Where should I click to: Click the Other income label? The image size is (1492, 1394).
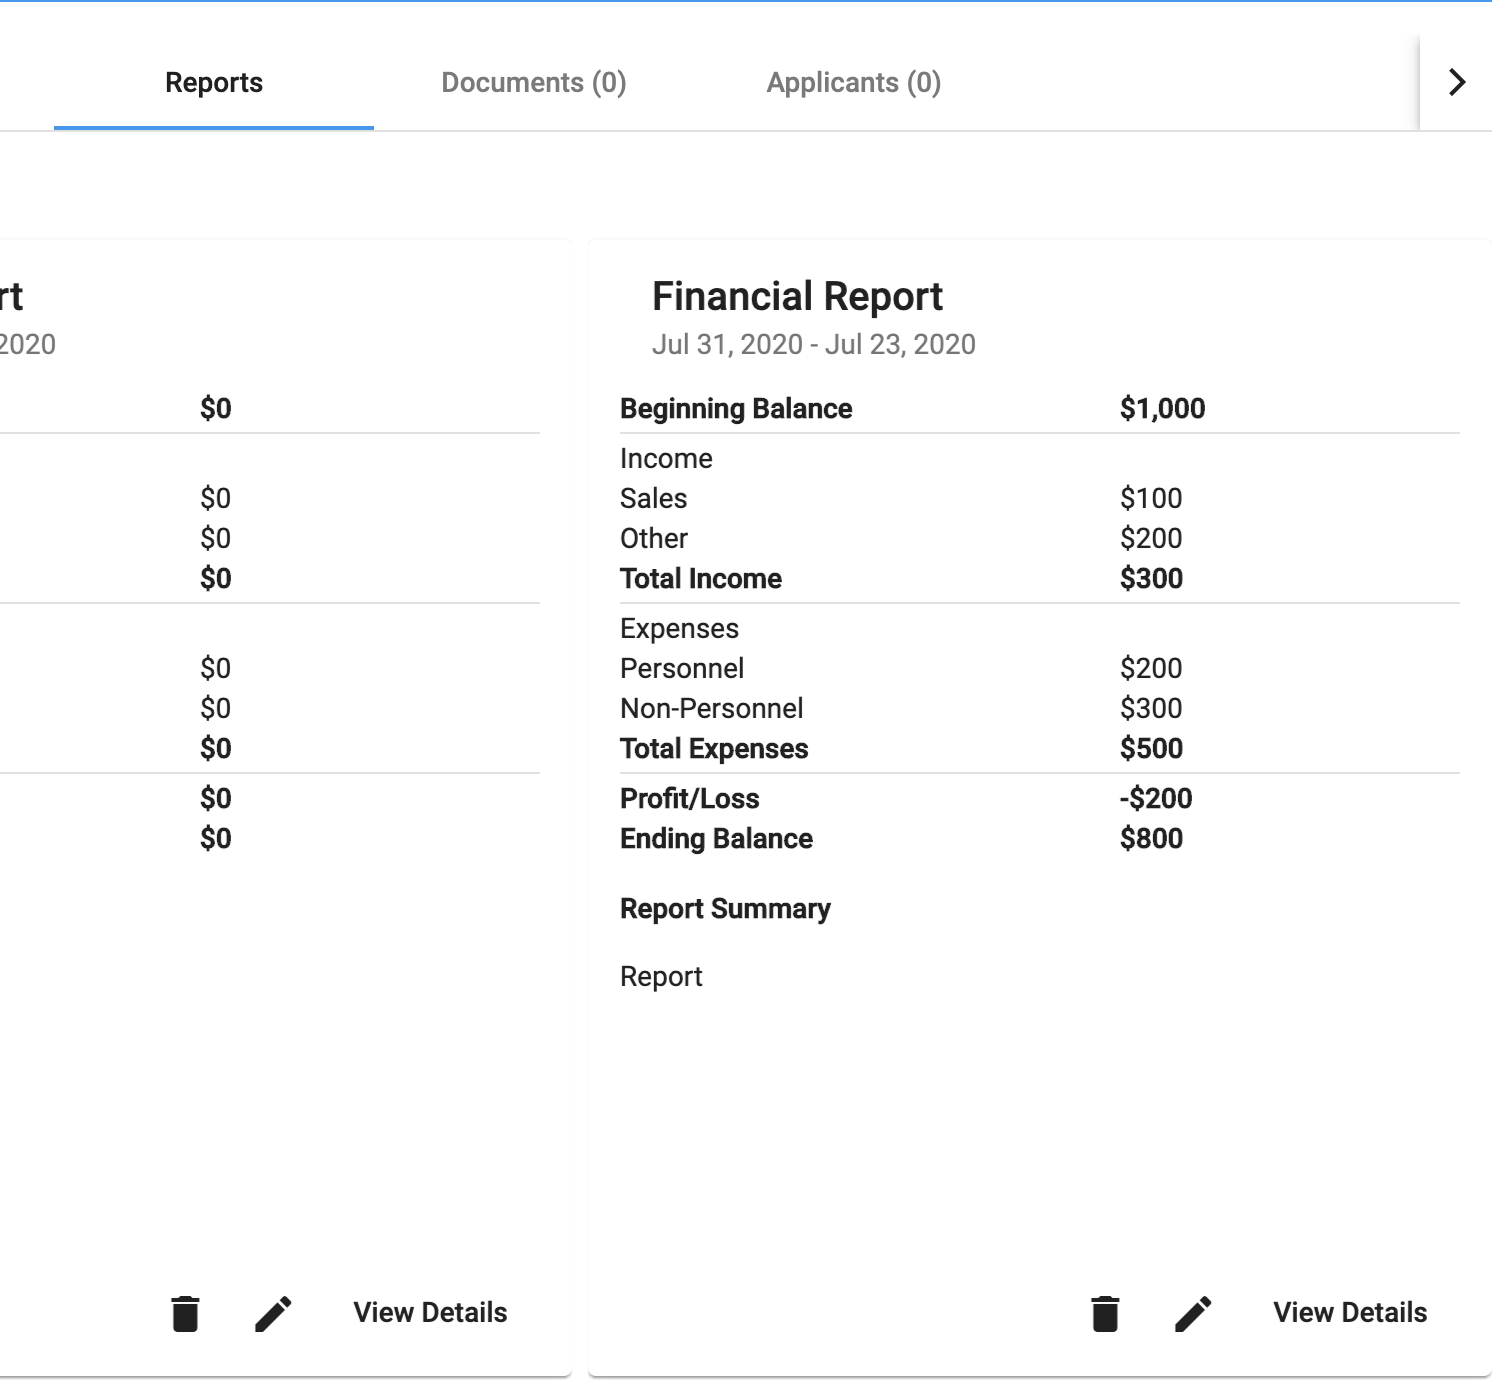pos(654,538)
